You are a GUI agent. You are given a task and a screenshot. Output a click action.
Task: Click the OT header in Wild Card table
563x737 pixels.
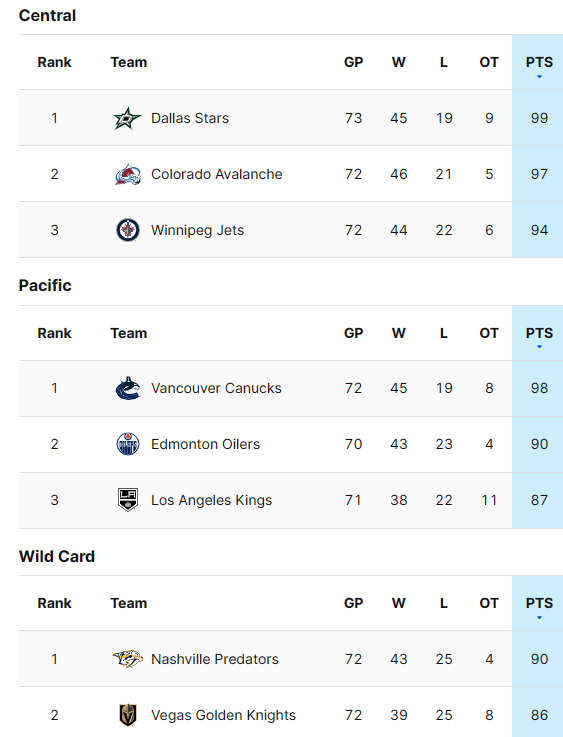[x=489, y=604]
